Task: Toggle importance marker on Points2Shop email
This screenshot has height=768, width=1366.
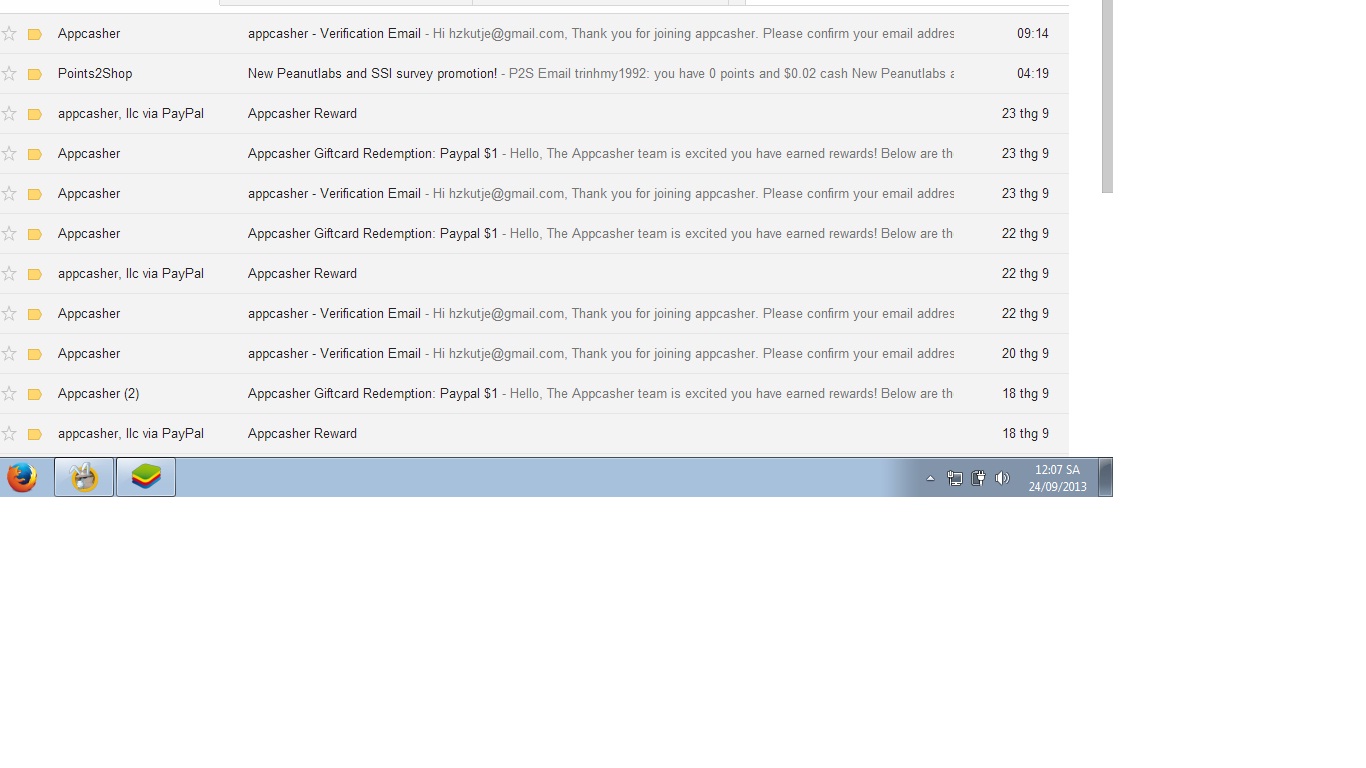Action: (x=35, y=74)
